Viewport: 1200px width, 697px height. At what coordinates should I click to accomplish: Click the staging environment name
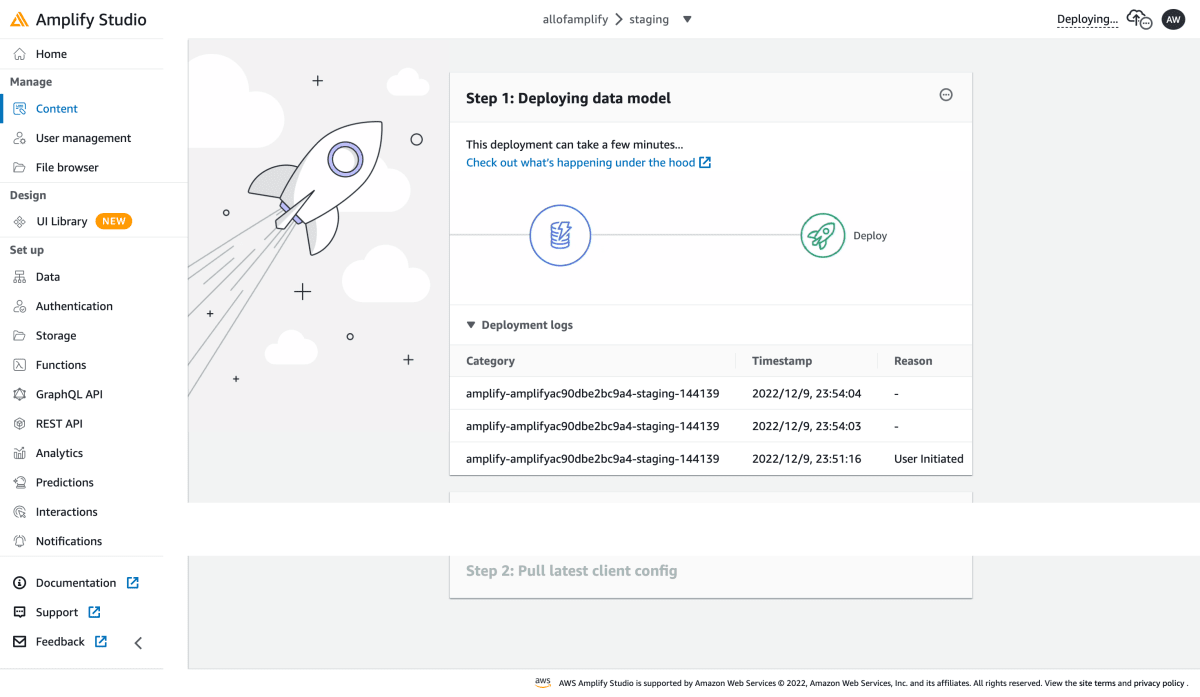point(649,19)
